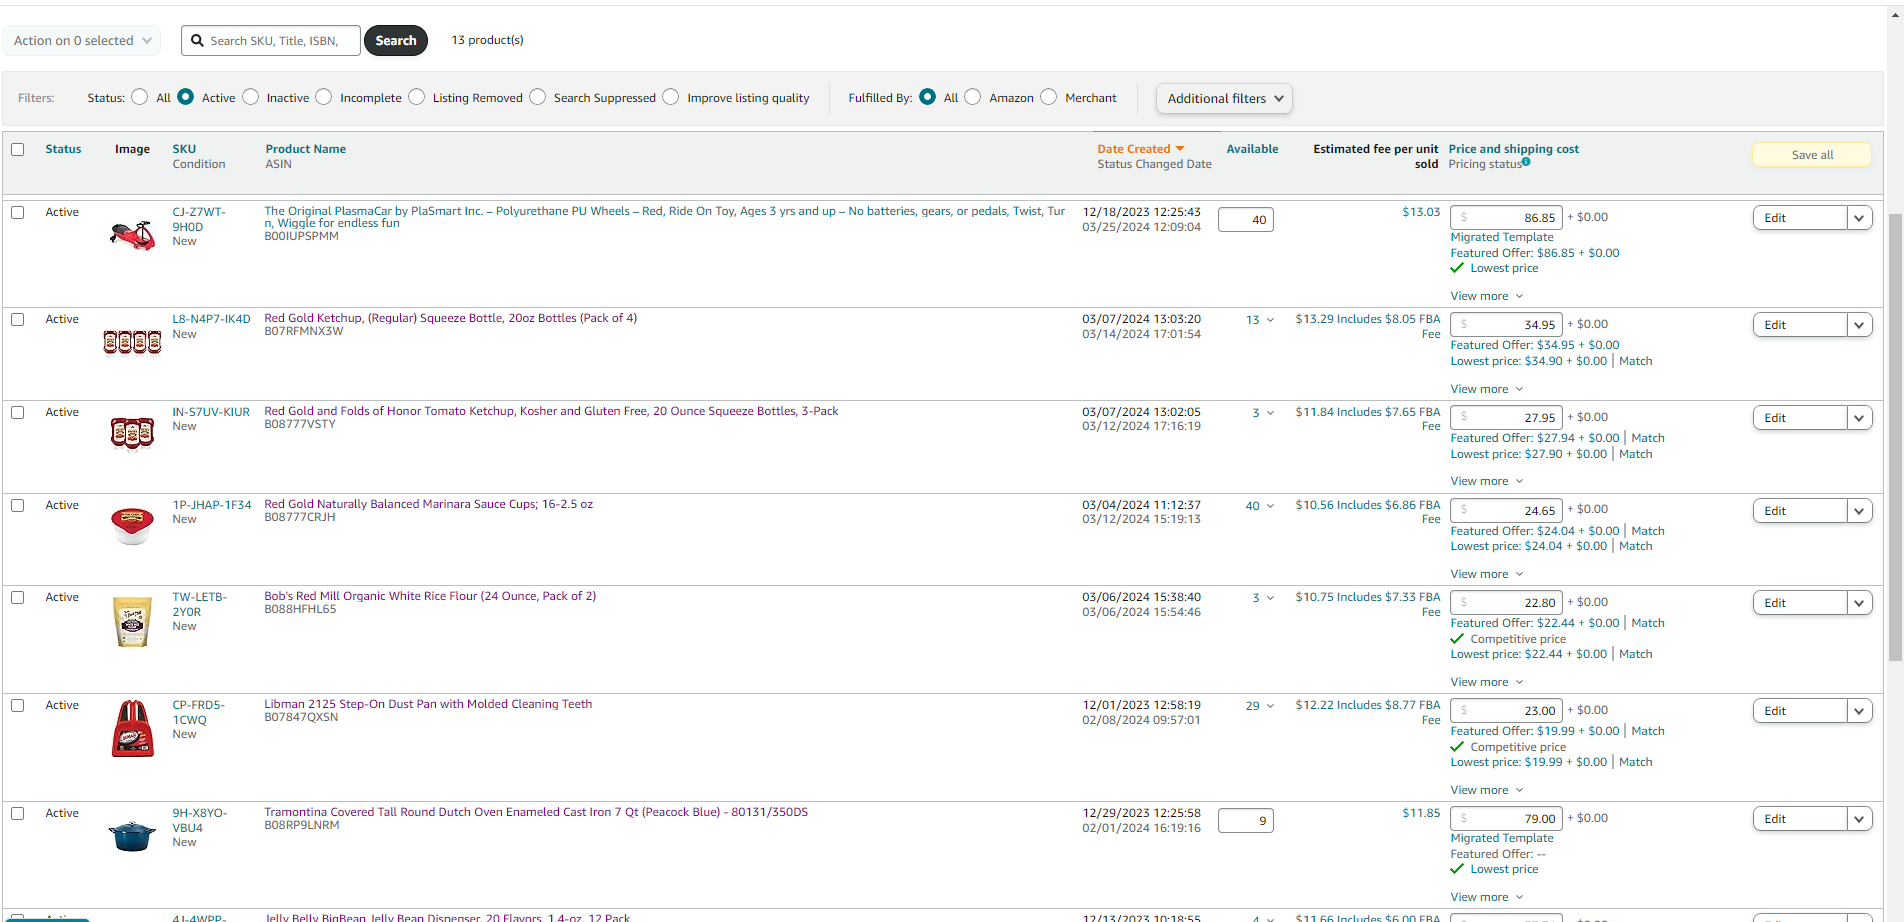Select the Search Suppressed filter
1904x922 pixels.
[538, 97]
